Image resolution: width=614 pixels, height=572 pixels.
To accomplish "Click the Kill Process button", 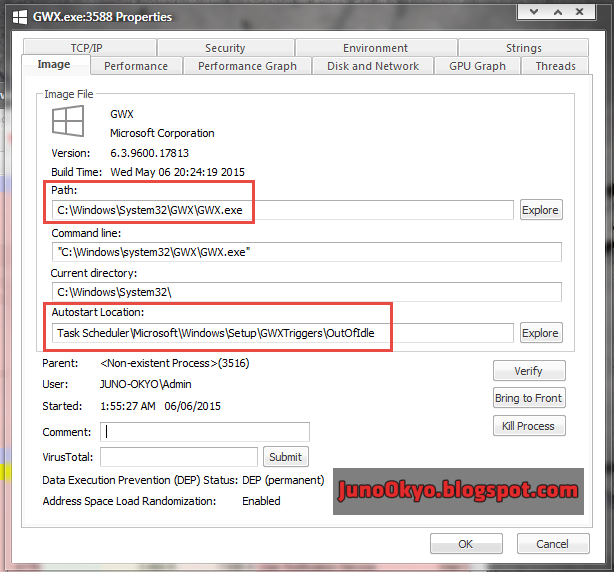I will tap(529, 426).
